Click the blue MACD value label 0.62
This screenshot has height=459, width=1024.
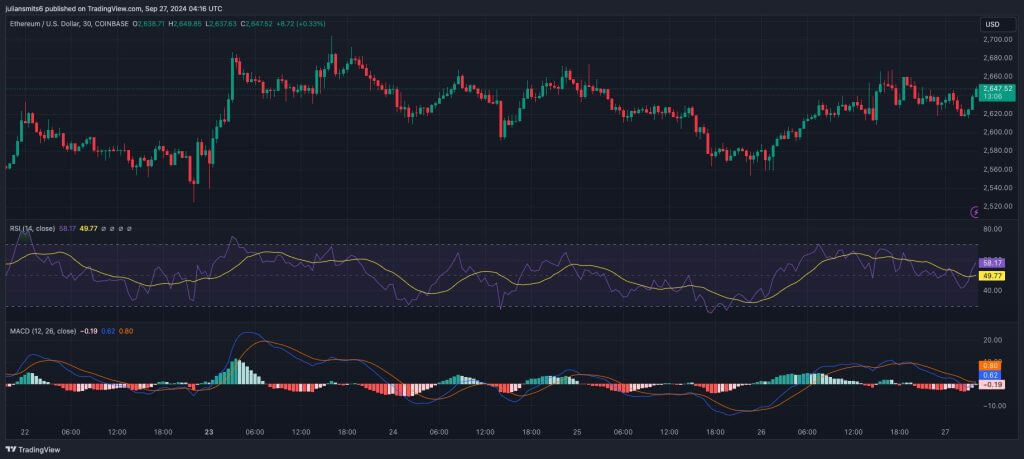[989, 375]
